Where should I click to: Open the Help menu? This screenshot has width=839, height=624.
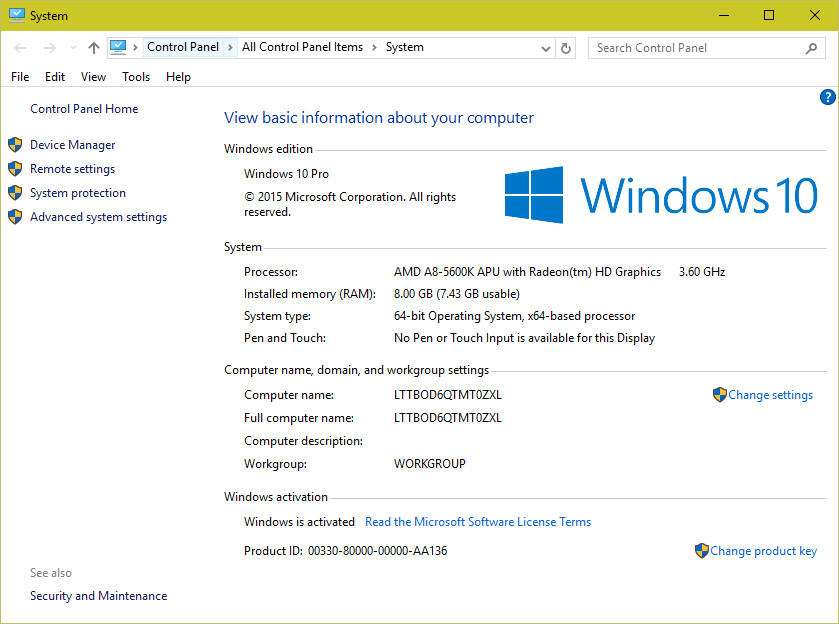pos(178,77)
